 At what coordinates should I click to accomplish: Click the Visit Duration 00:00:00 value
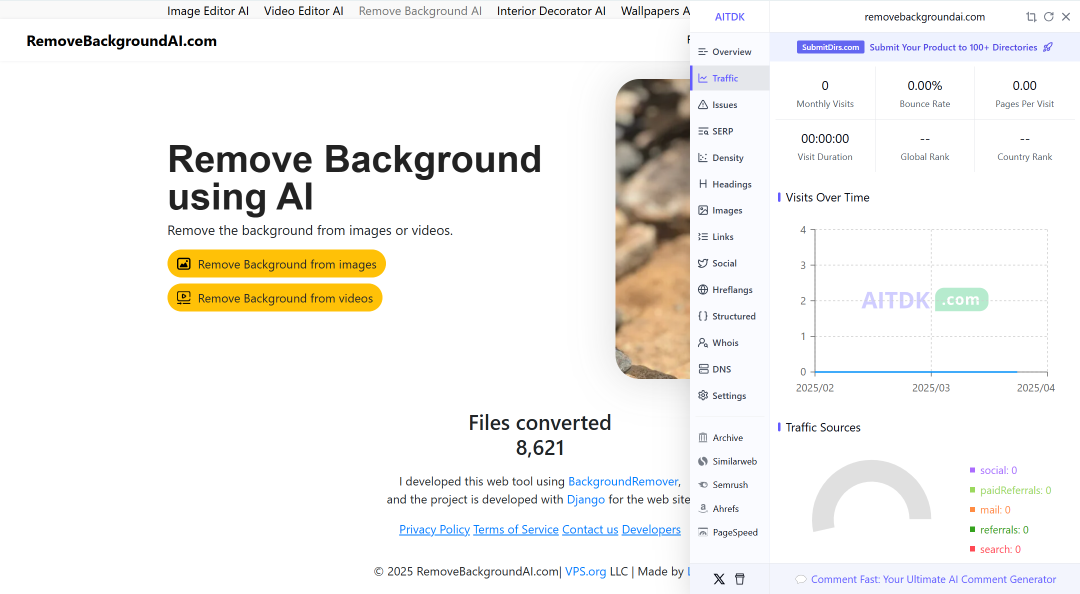click(x=824, y=139)
